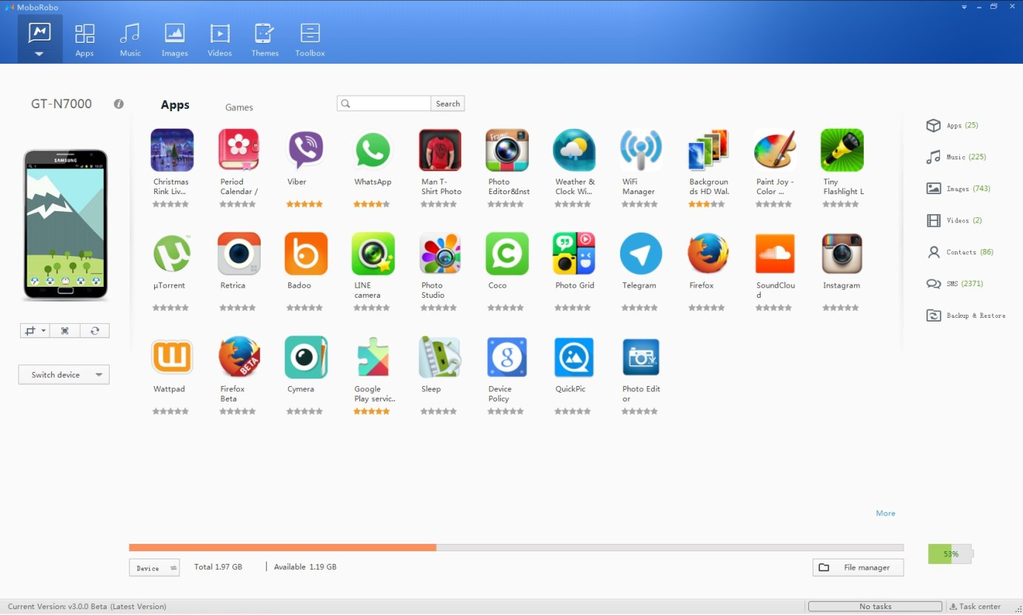The width and height of the screenshot is (1023, 615).
Task: Select the Firefox app icon
Action: [708, 254]
